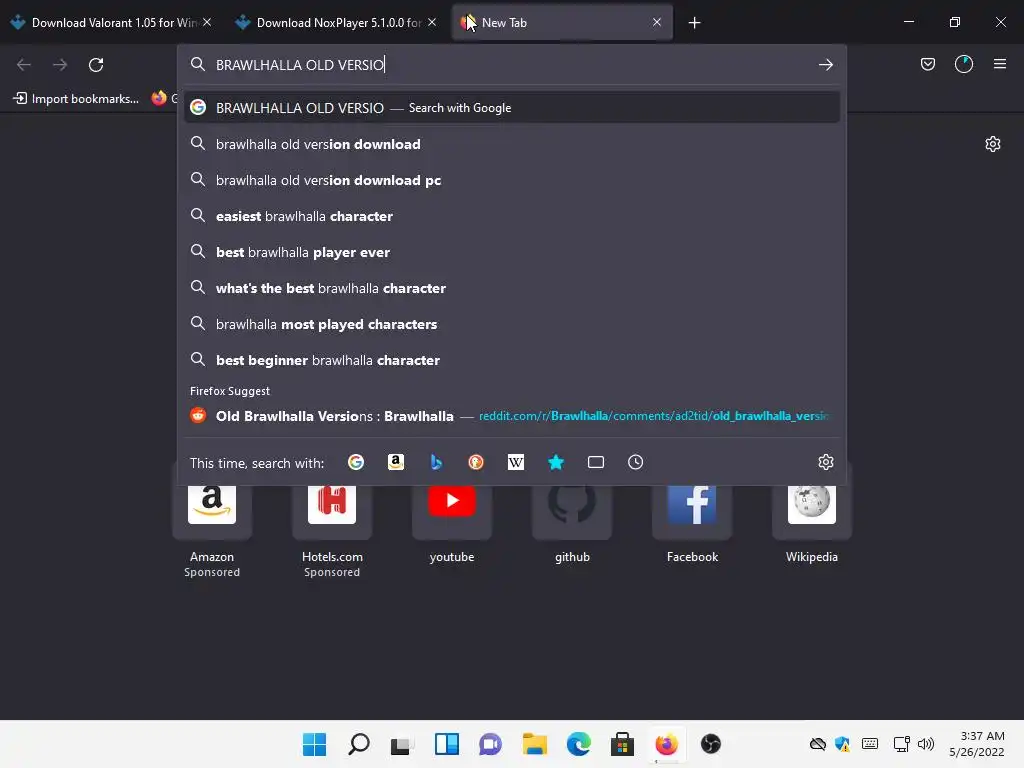Click the Firefox icon in taskbar
The width and height of the screenshot is (1024, 768).
pos(666,744)
